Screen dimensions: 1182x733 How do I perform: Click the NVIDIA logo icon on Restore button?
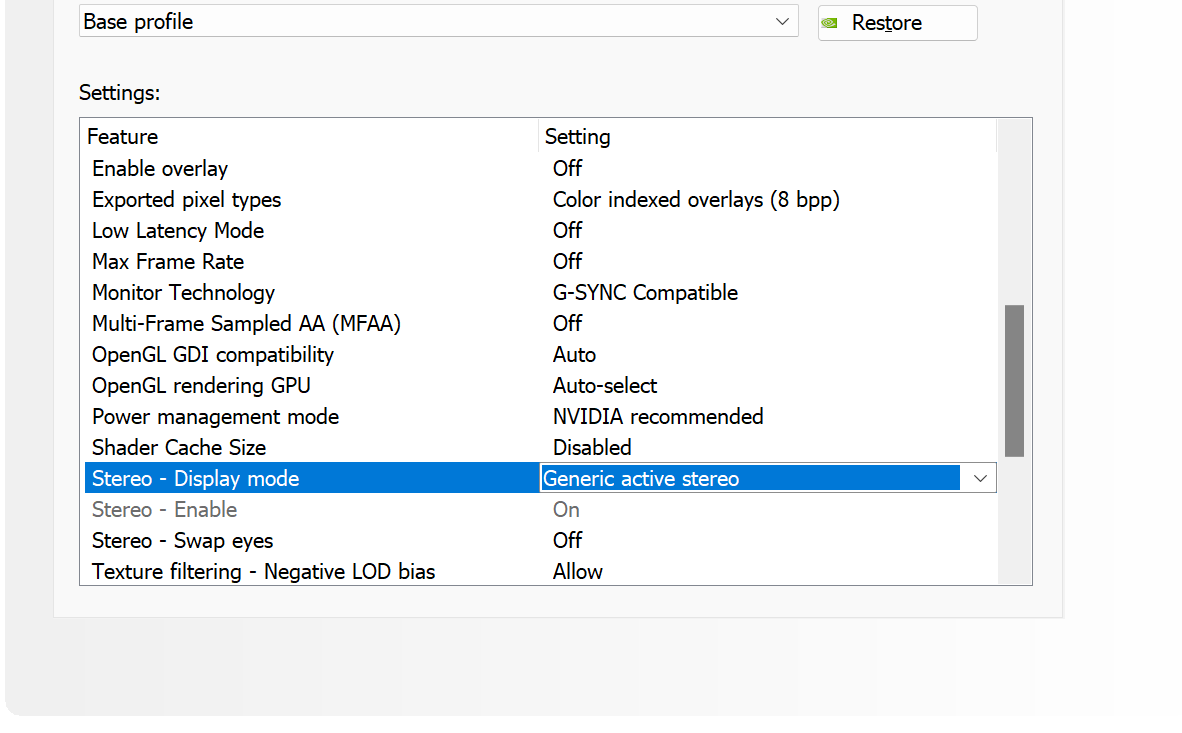pos(829,23)
